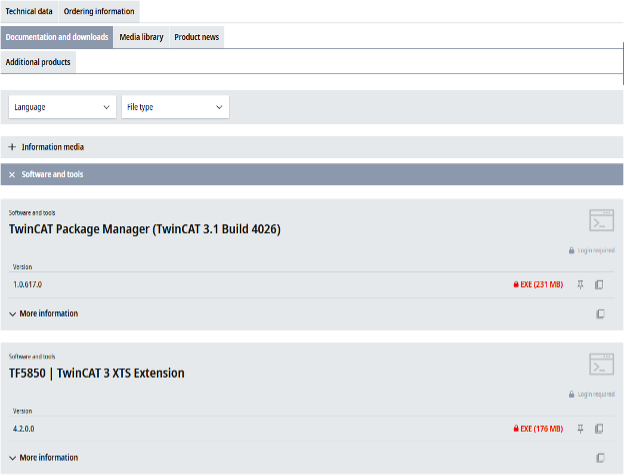Click the TF5850 TwinCAT 3 XTS Extension title

(97, 373)
